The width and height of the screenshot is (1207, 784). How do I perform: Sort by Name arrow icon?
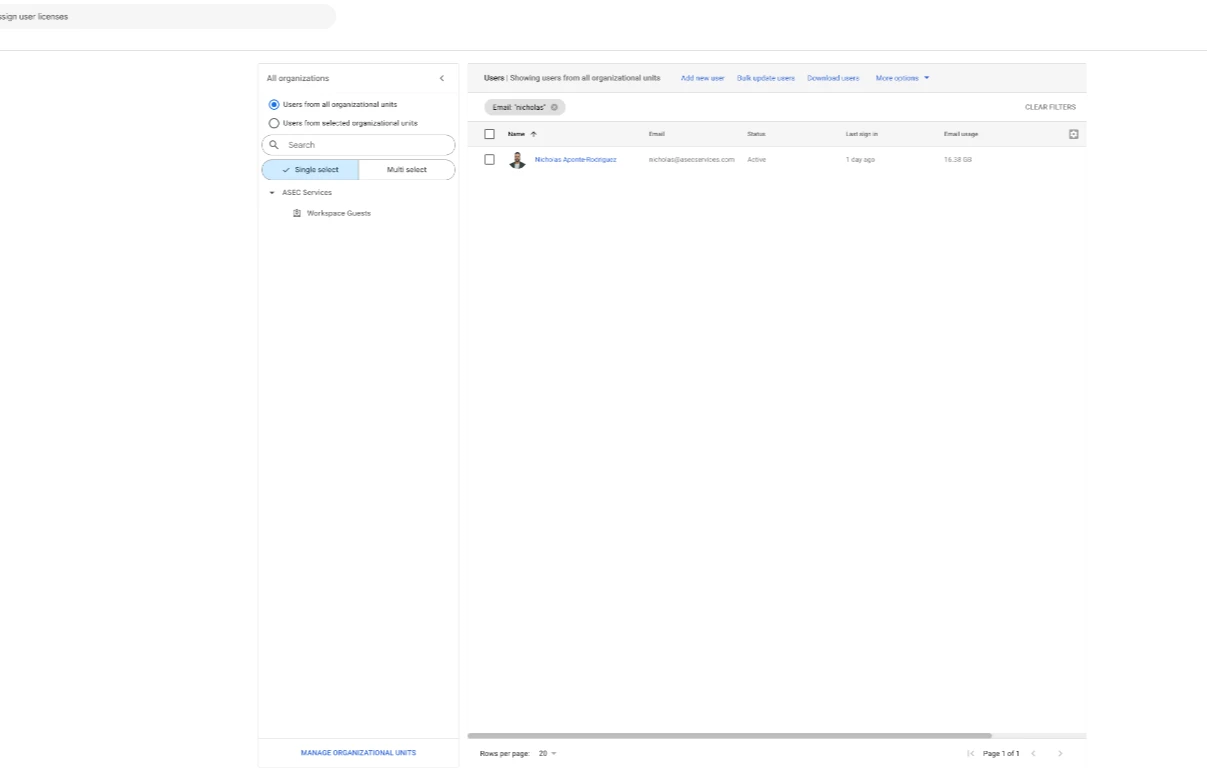coord(533,134)
